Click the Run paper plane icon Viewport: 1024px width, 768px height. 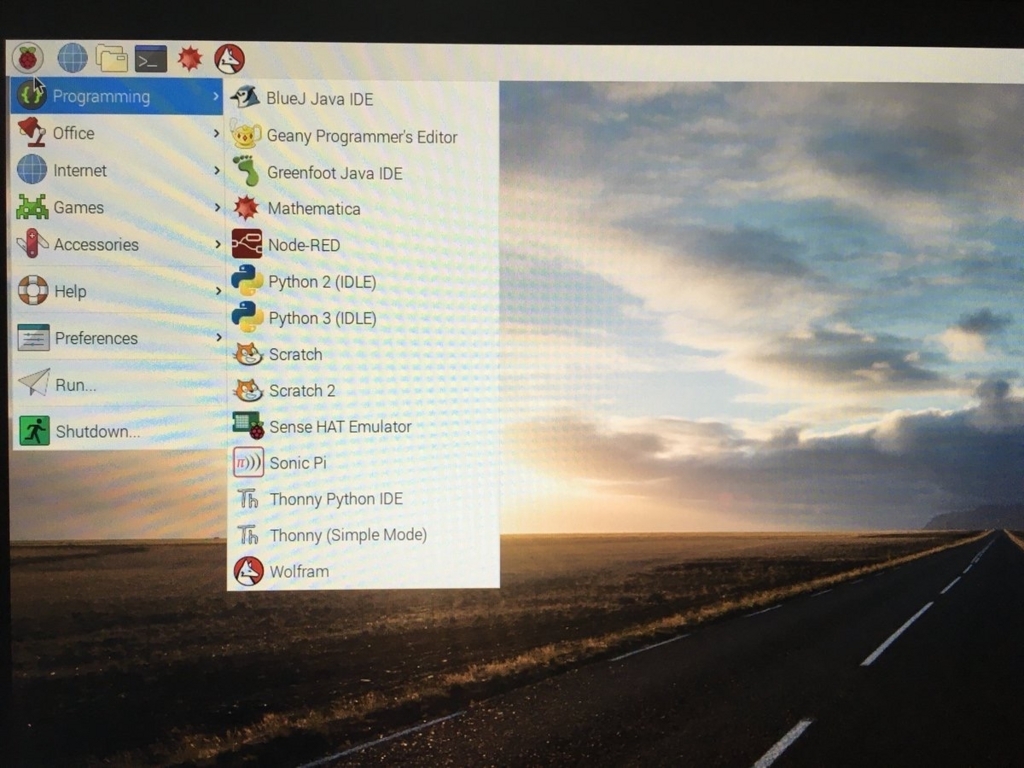(x=34, y=383)
